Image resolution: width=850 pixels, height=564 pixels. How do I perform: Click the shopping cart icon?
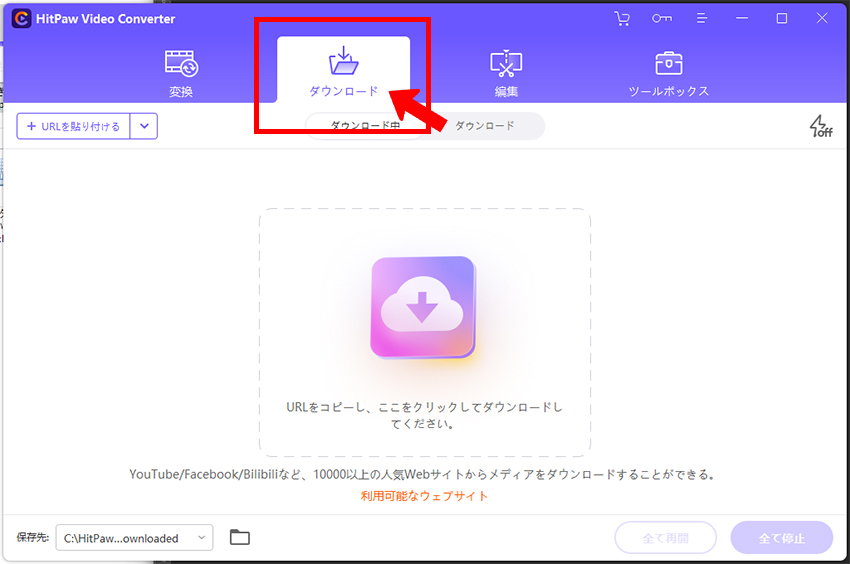click(x=622, y=18)
